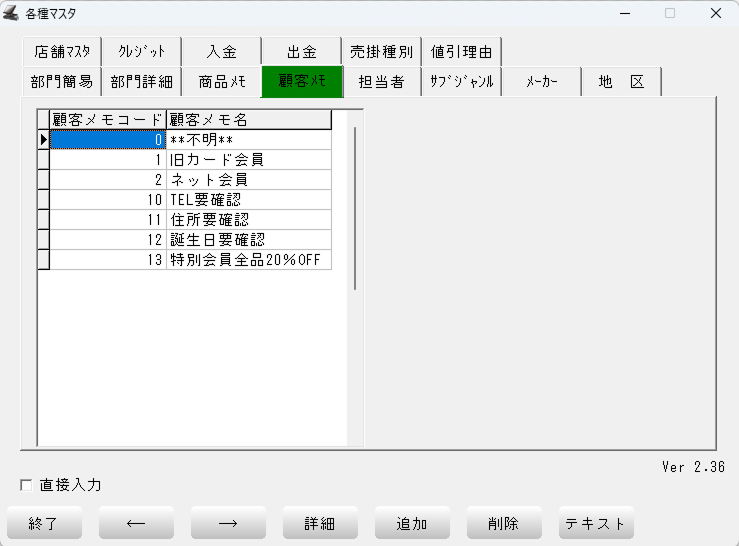The height and width of the screenshot is (546, 739).
Task: Select the 旧カード会員 row
Action: [248, 160]
